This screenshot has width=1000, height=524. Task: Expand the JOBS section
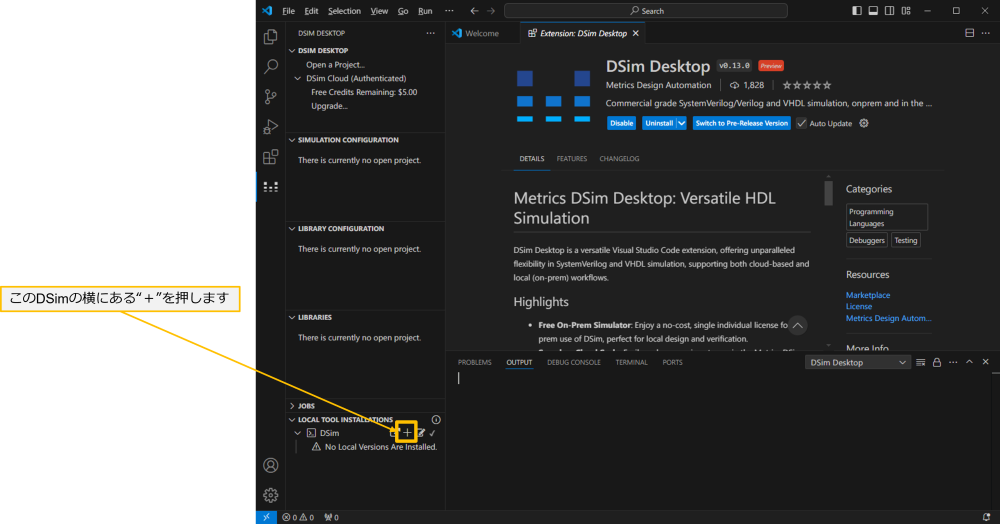click(292, 405)
